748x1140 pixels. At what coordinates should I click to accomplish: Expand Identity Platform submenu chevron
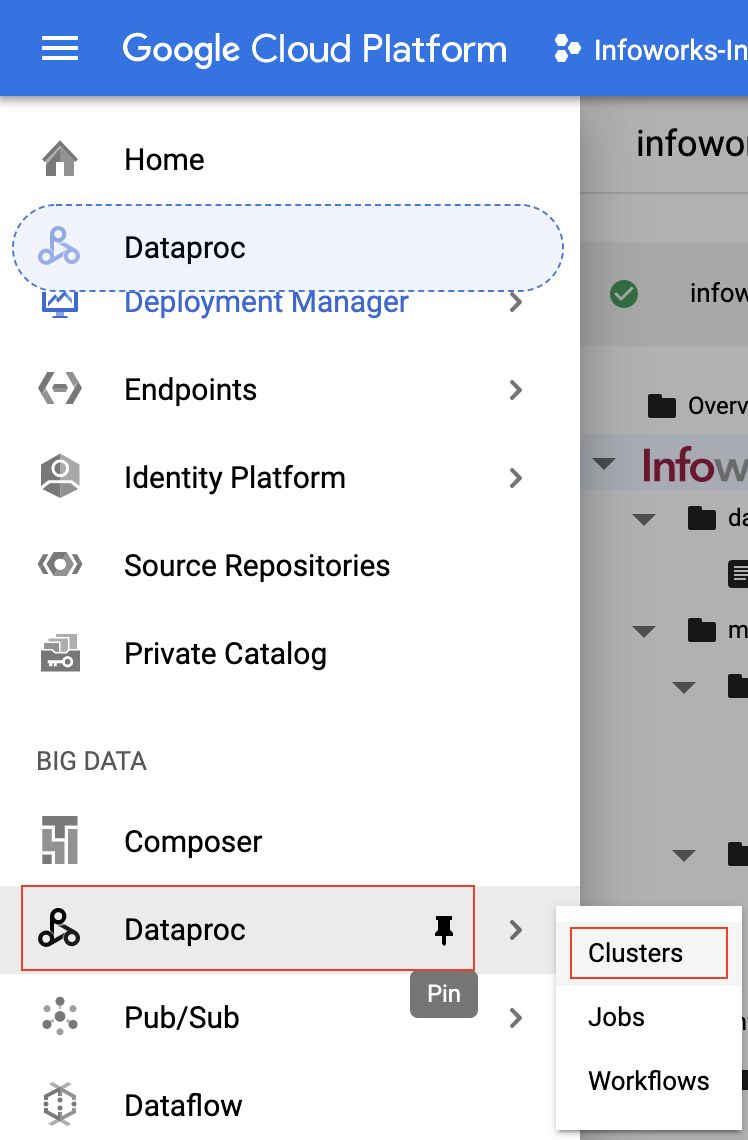click(x=515, y=478)
